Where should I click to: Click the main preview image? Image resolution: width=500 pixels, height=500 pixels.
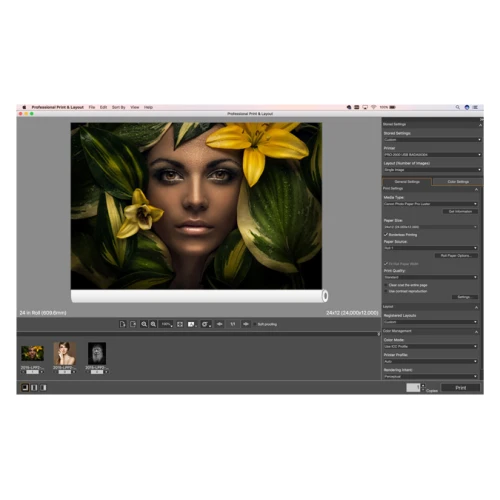click(196, 206)
